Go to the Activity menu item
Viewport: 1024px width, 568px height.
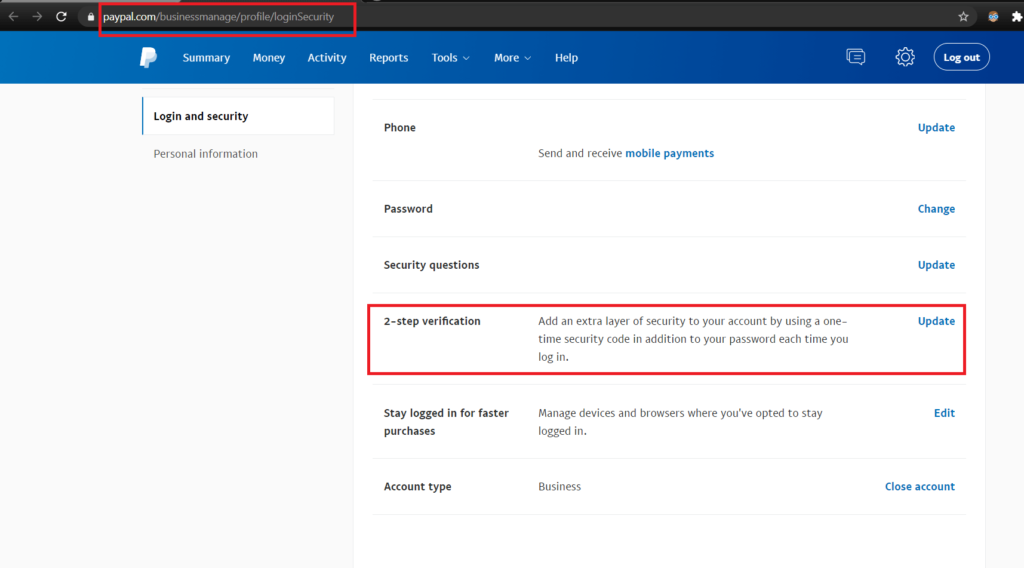point(327,58)
